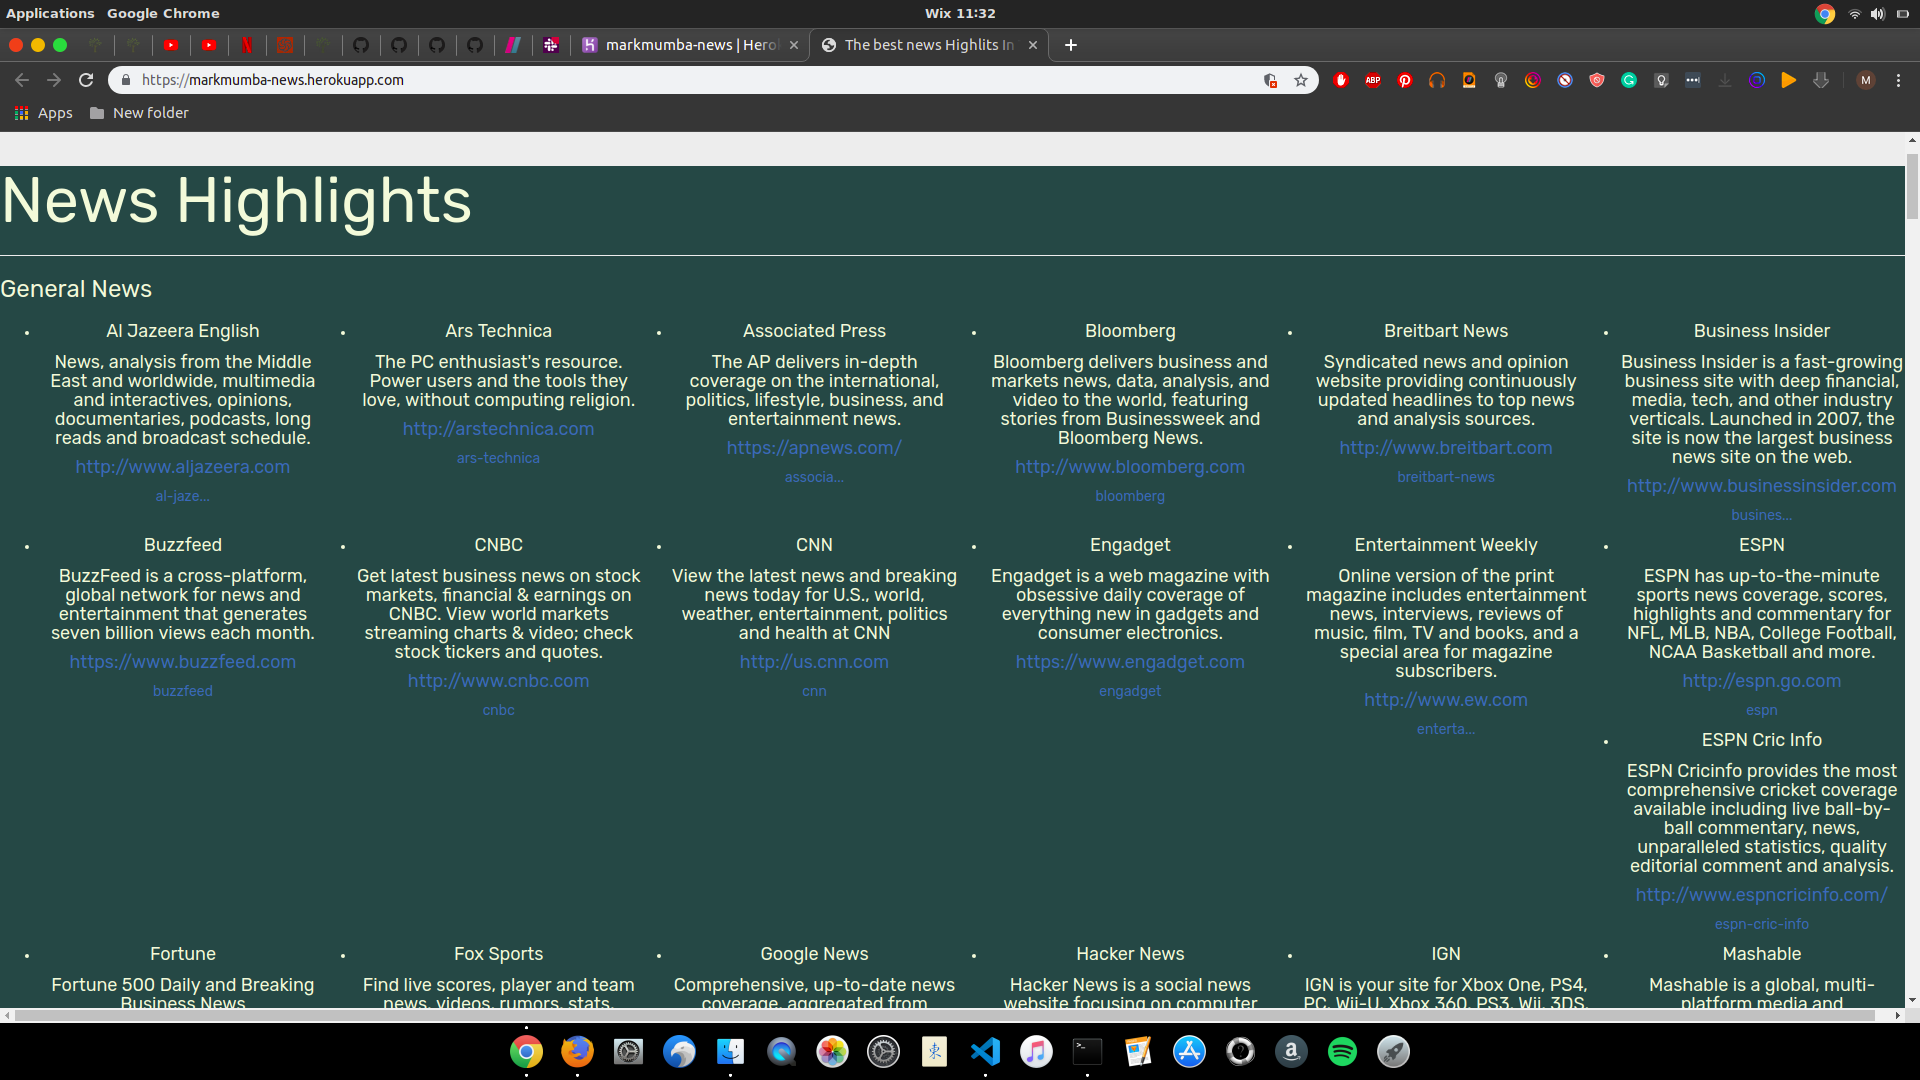Open the Chrome three-dot menu
Viewport: 1920px width, 1080px height.
point(1898,80)
